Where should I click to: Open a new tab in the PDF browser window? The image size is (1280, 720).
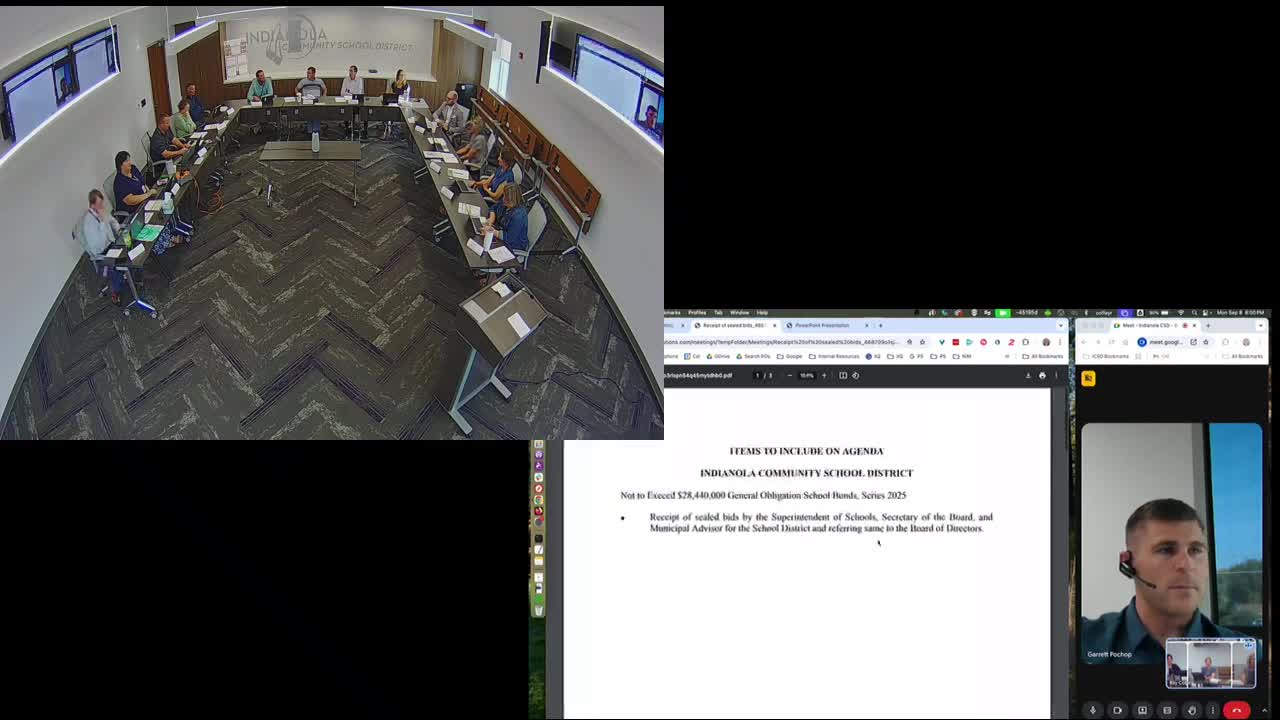coord(881,325)
